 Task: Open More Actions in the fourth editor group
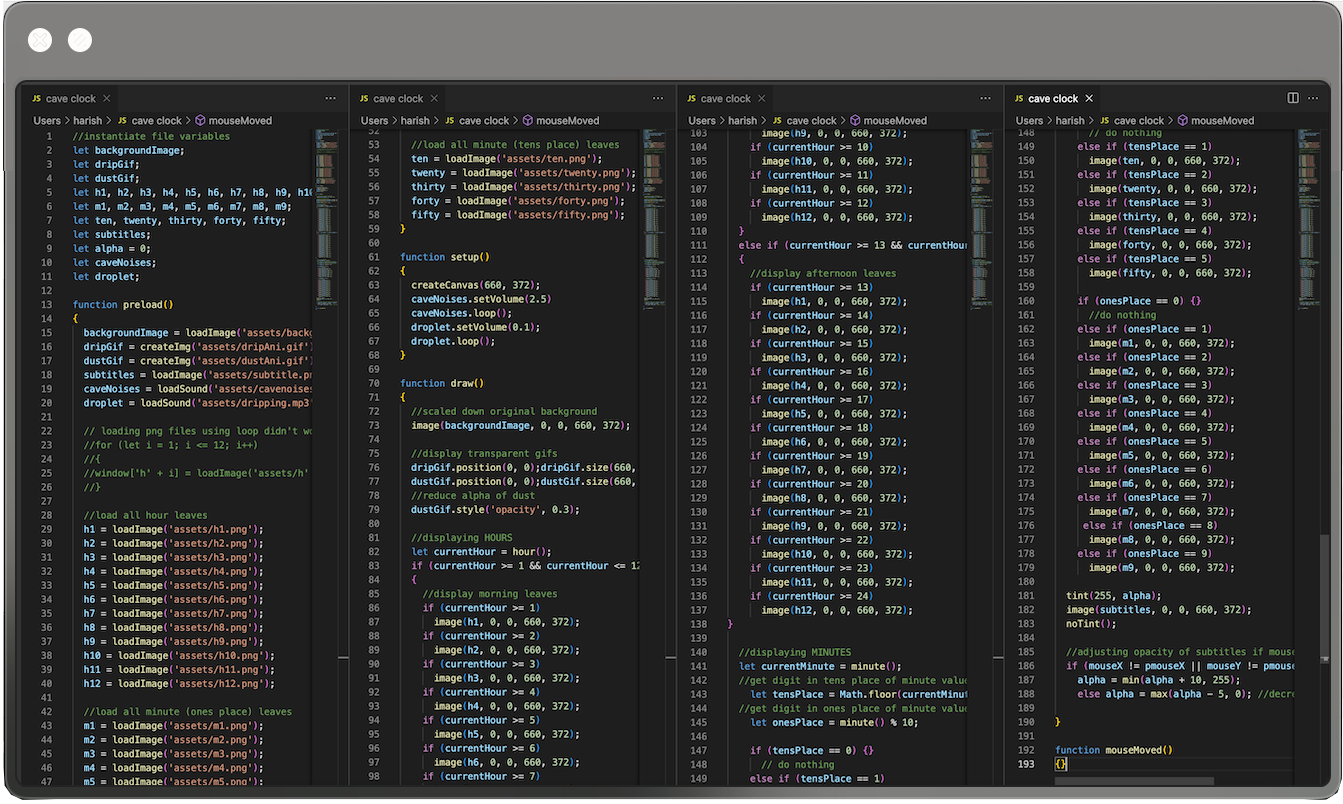coord(1315,98)
